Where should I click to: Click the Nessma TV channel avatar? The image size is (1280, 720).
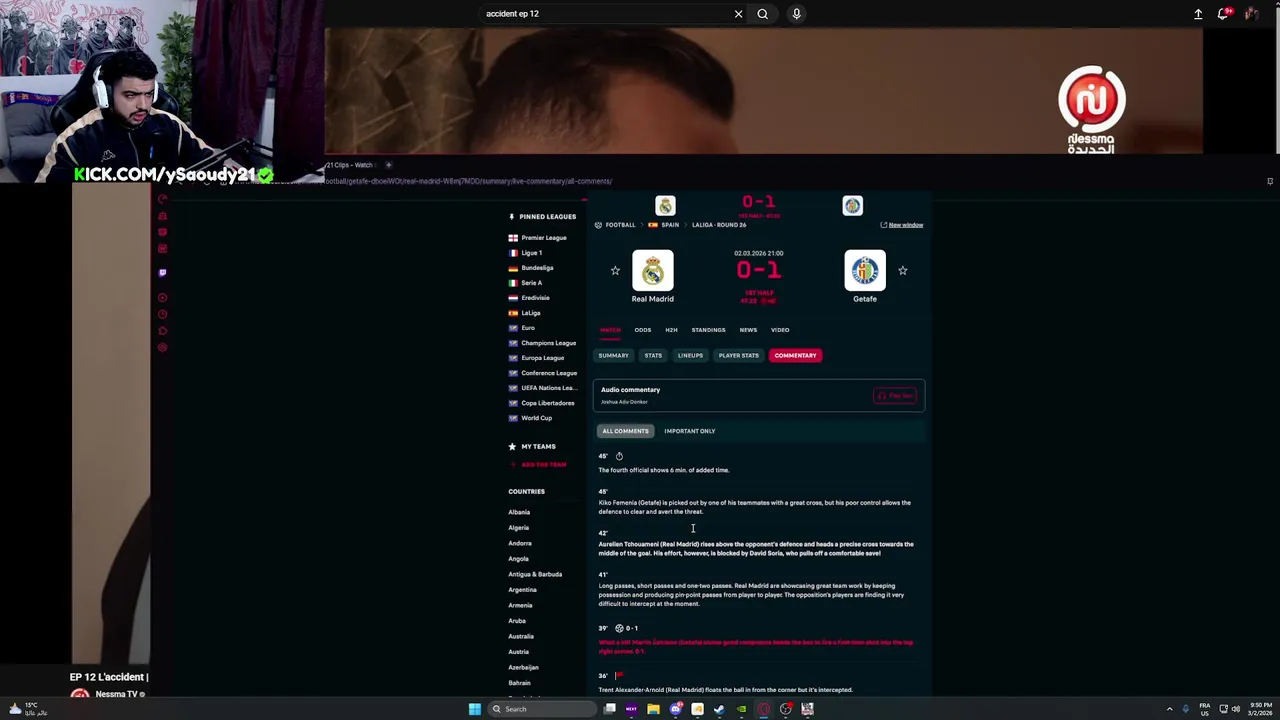point(79,695)
